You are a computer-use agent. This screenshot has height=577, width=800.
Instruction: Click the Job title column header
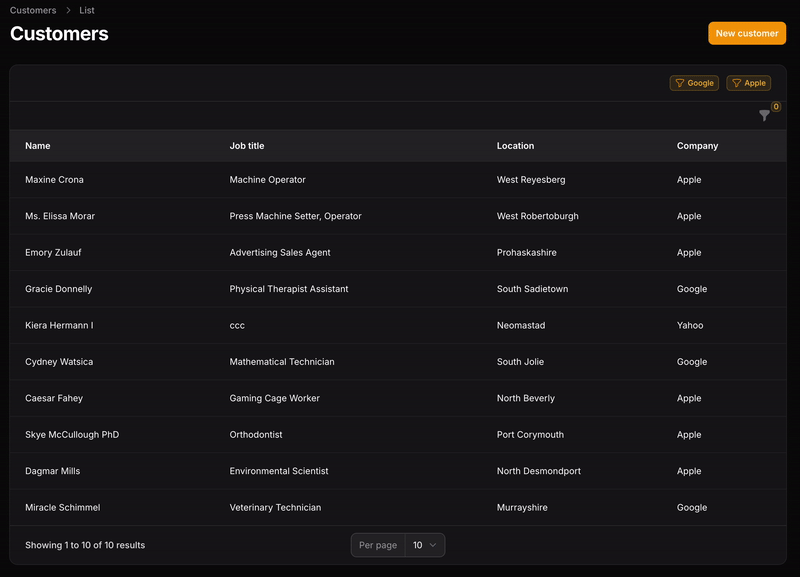point(247,146)
